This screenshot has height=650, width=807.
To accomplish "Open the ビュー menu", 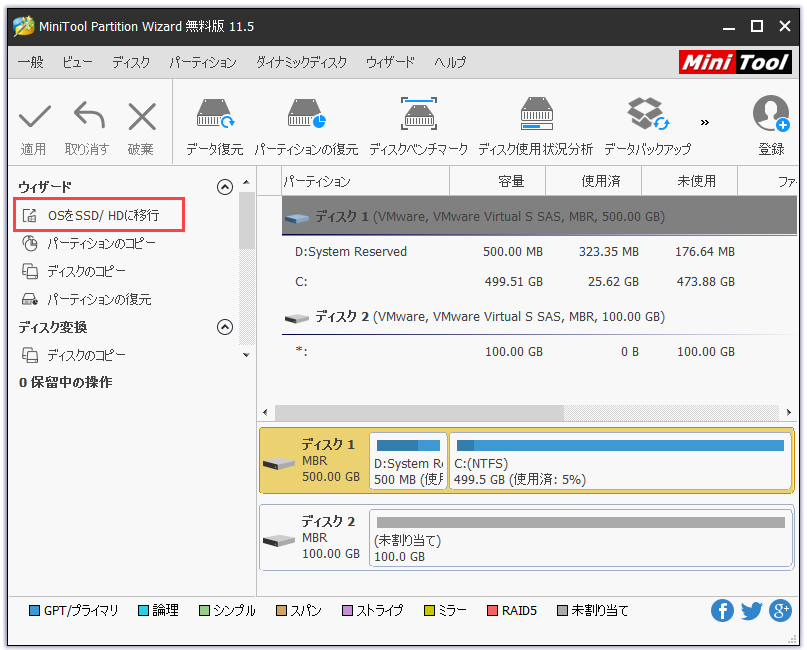I will 77,62.
